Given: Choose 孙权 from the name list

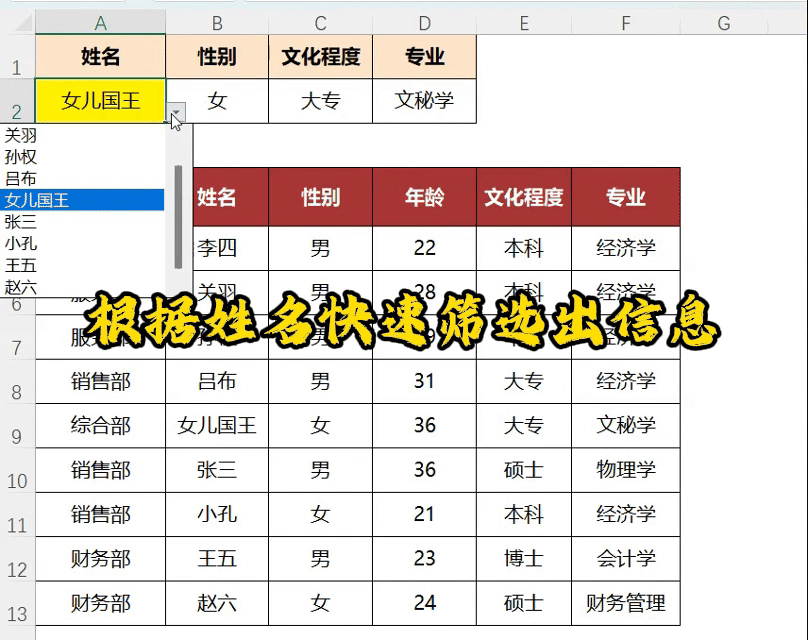Looking at the screenshot, I should 82,157.
